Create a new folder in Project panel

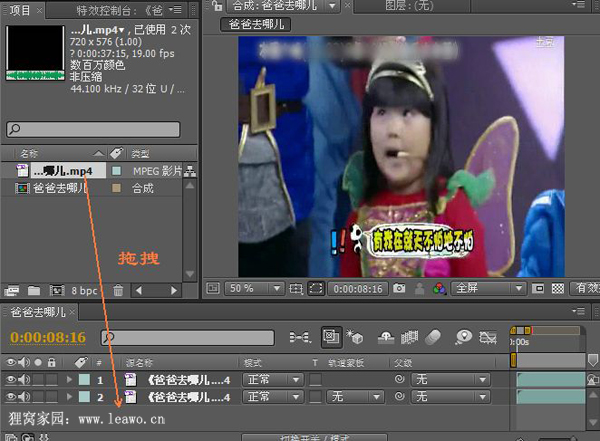coord(36,291)
